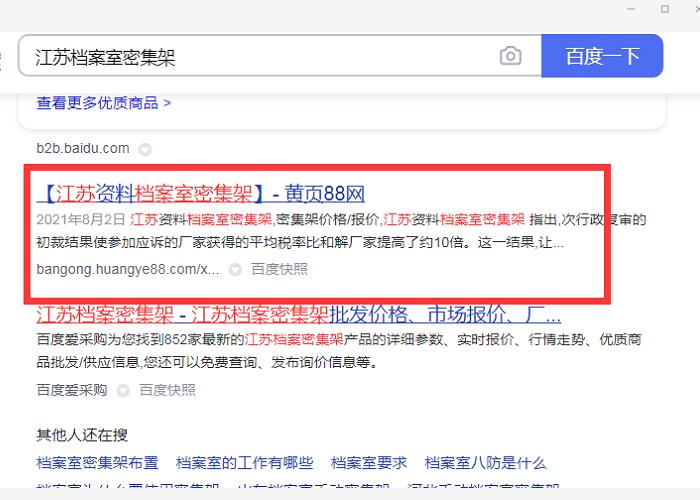Open 查看更多优质商品 link
The height and width of the screenshot is (500, 700).
point(104,103)
